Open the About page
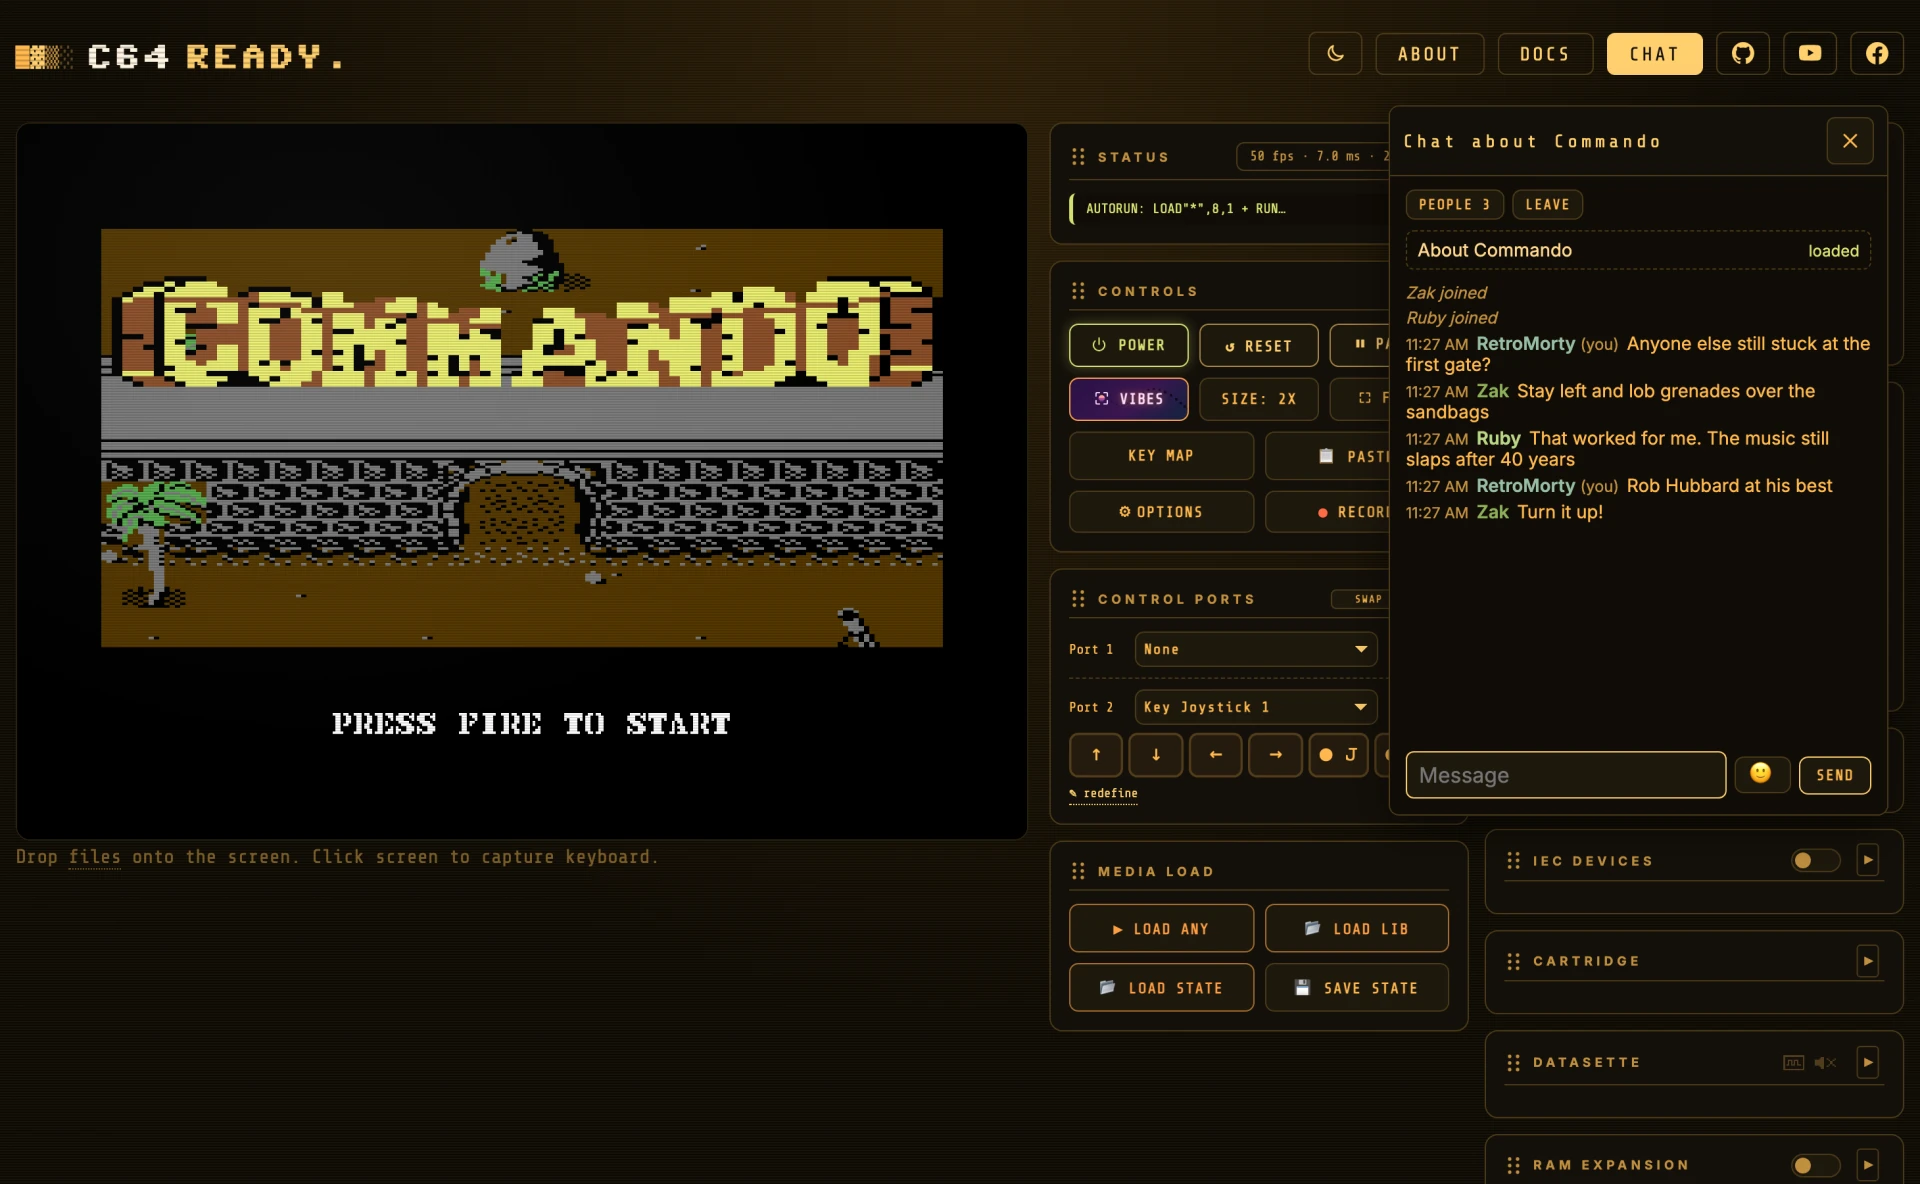Image resolution: width=1920 pixels, height=1184 pixels. click(x=1429, y=54)
